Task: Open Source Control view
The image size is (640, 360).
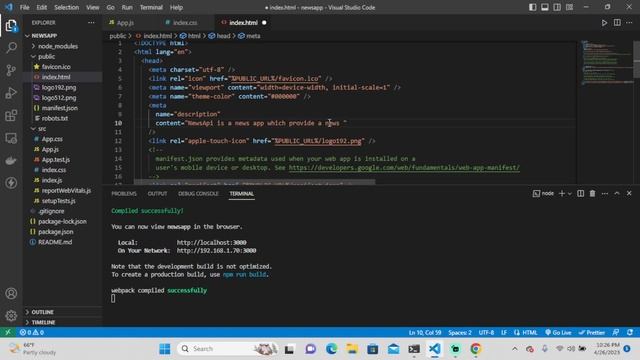Action: pos(11,70)
